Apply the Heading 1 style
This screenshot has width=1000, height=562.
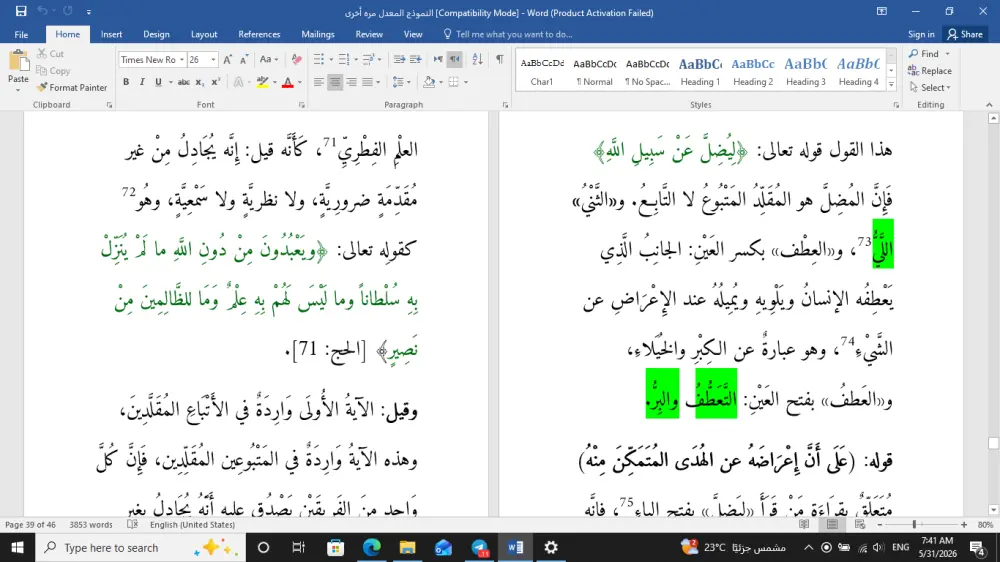coord(700,71)
